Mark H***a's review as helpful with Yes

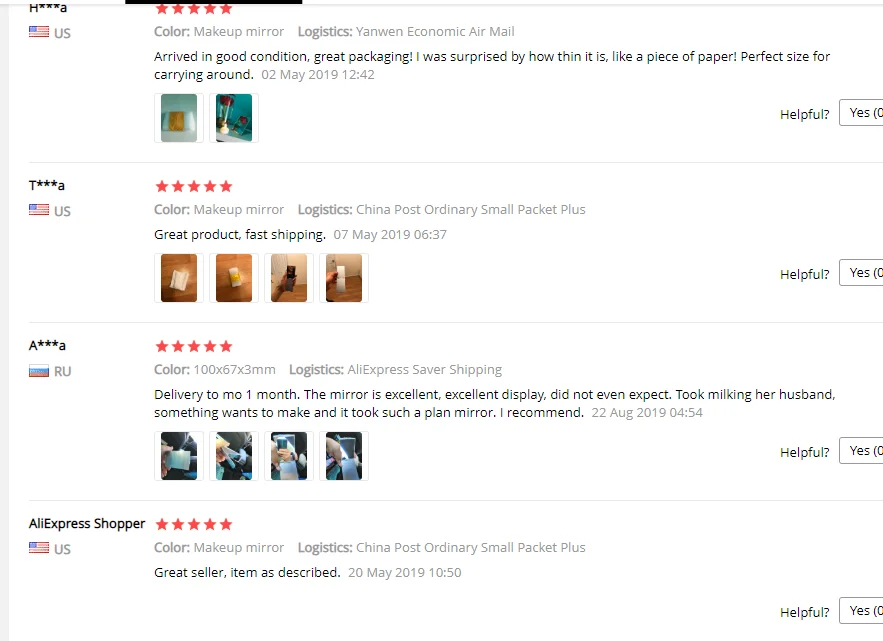coord(861,113)
